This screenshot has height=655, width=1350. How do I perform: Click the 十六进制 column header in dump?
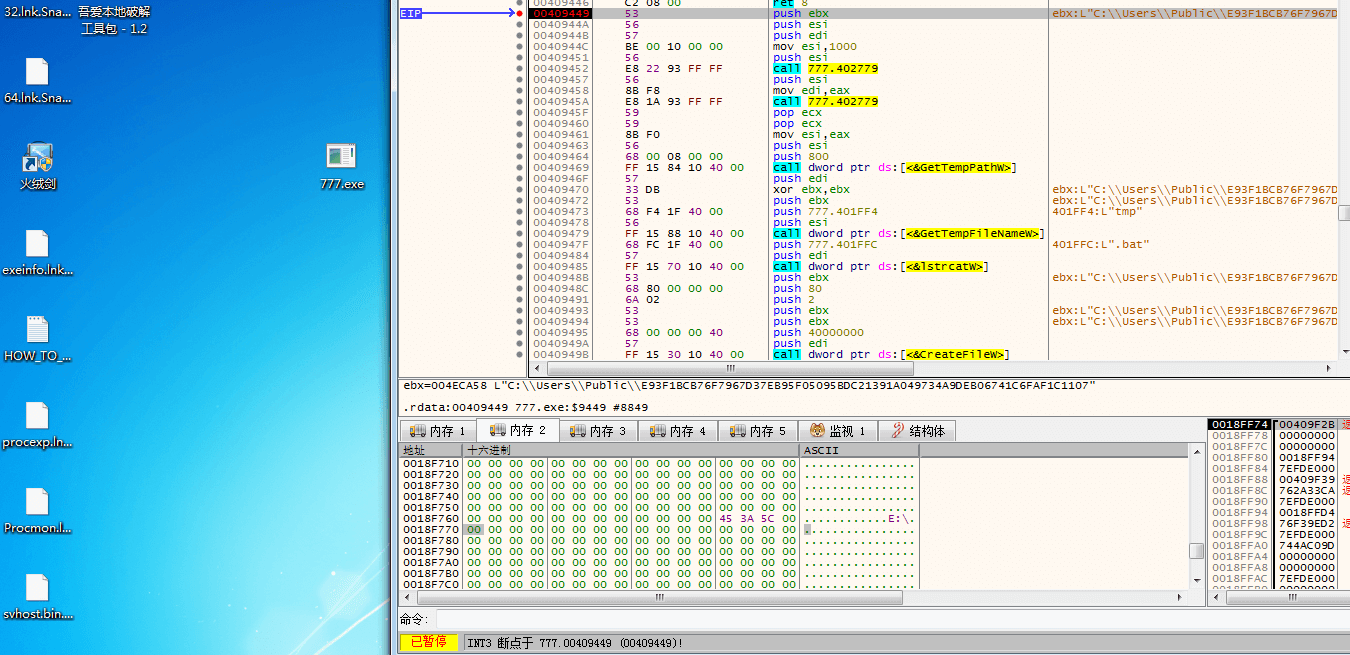(632, 451)
